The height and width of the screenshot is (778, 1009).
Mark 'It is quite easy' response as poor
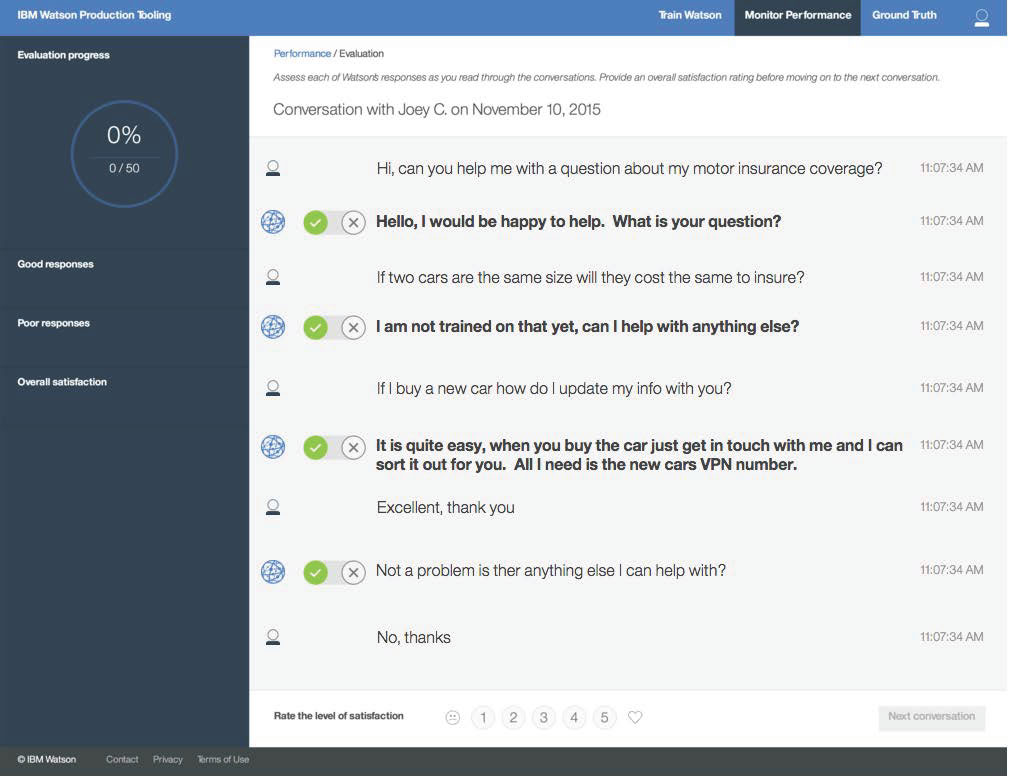(353, 447)
